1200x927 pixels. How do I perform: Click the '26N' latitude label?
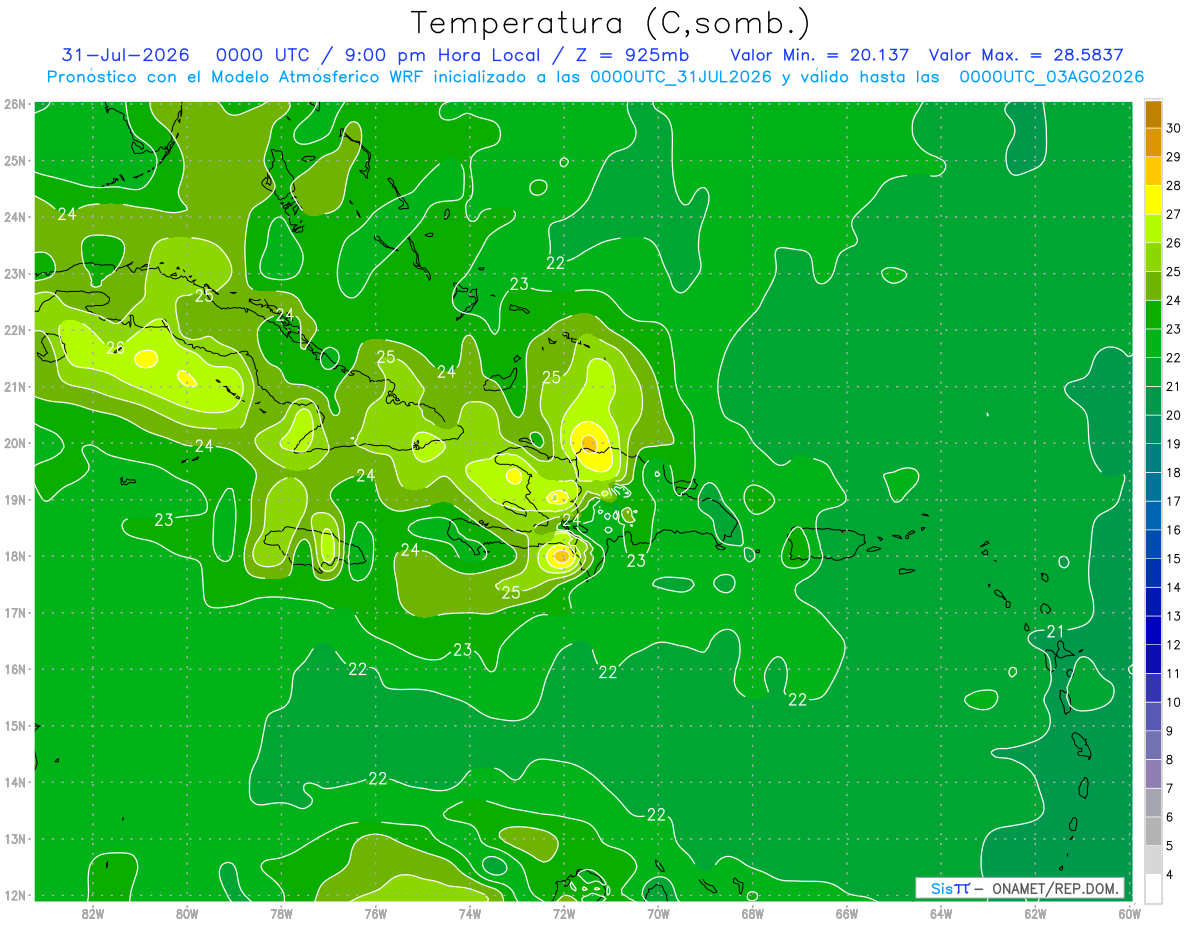tap(14, 104)
